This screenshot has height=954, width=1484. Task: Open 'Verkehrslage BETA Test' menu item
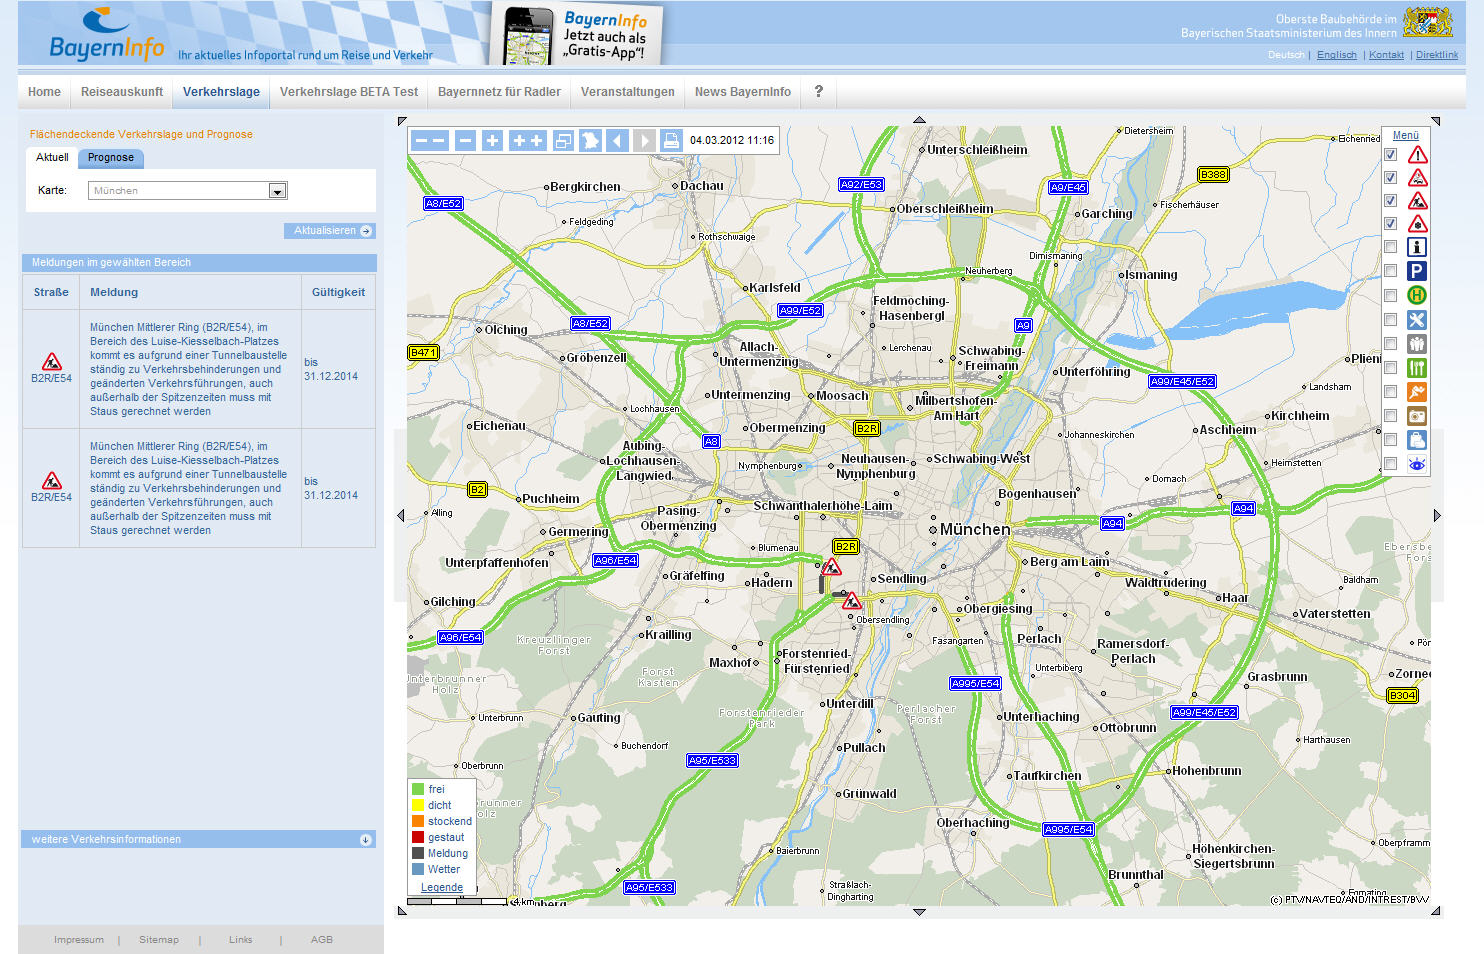[x=349, y=92]
